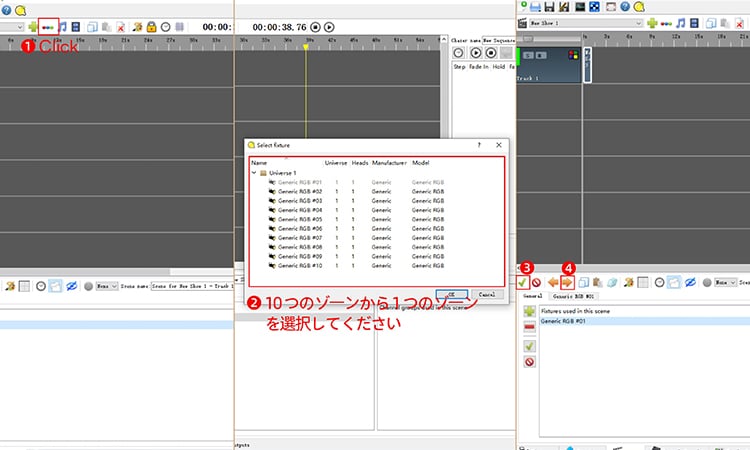Click Save As icon in right window toolbar

coord(564,7)
